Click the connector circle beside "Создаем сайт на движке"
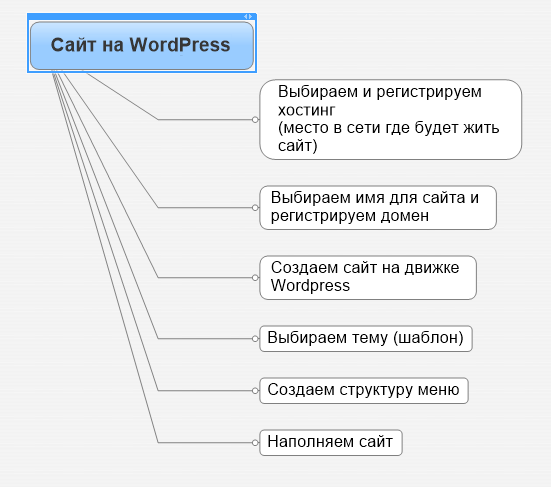 [x=255, y=278]
